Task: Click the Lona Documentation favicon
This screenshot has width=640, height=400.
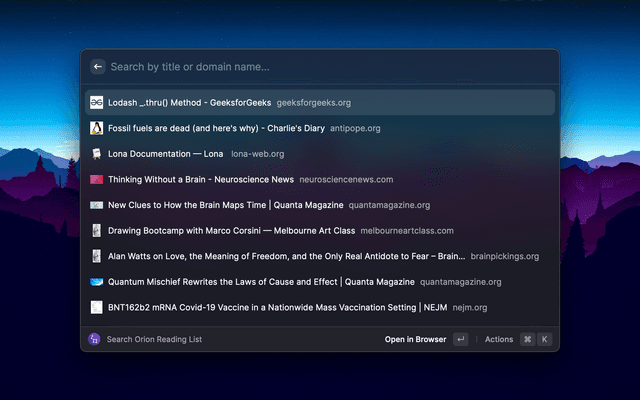Action: 96,154
